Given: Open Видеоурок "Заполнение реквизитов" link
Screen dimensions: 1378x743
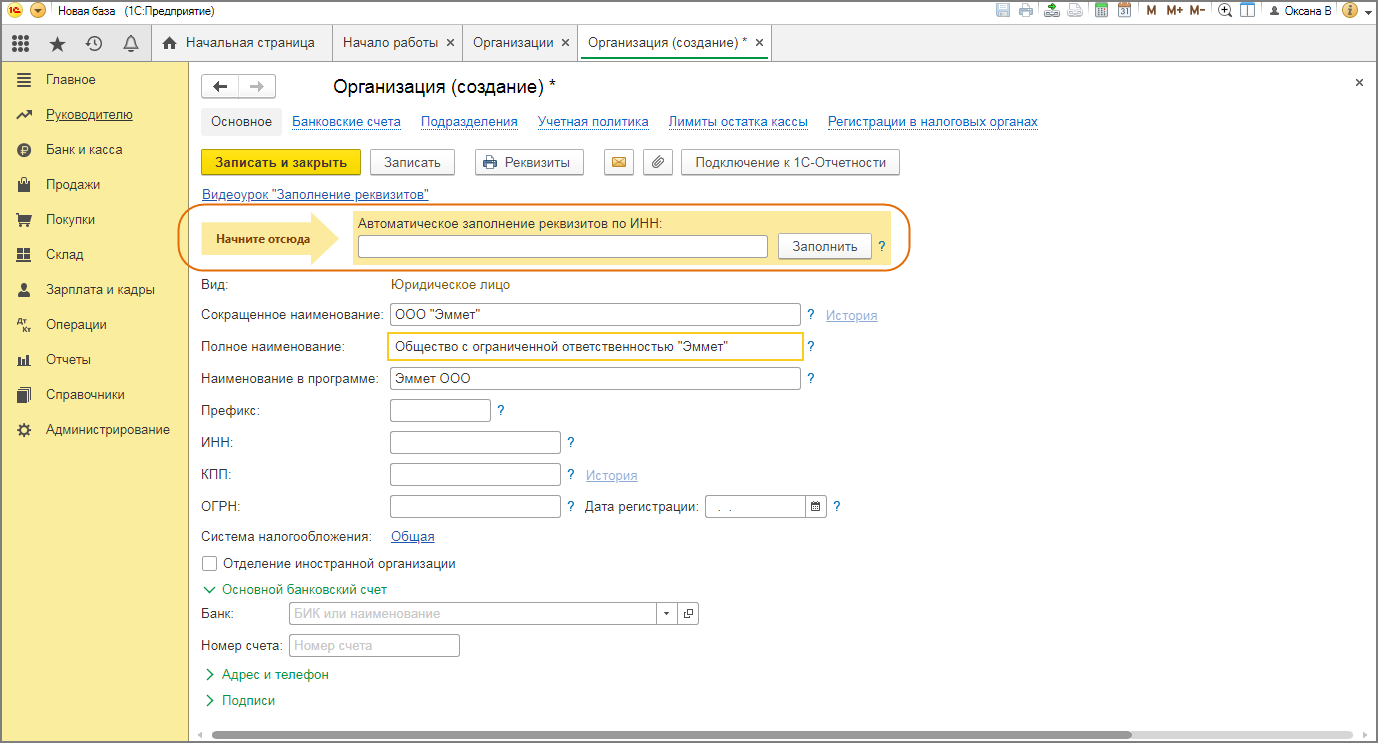Looking at the screenshot, I should (315, 195).
